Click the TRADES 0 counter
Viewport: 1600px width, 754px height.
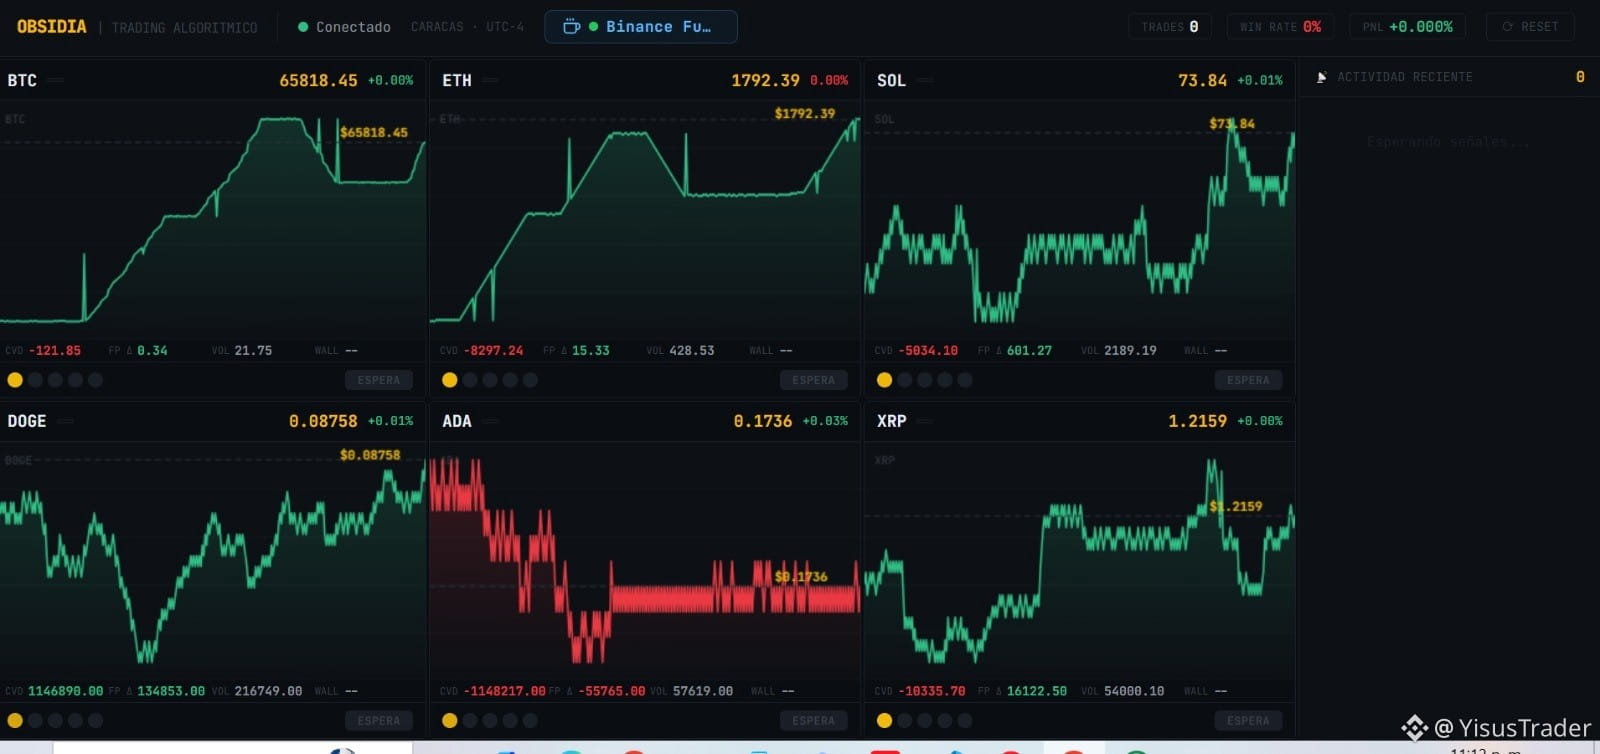point(1169,27)
